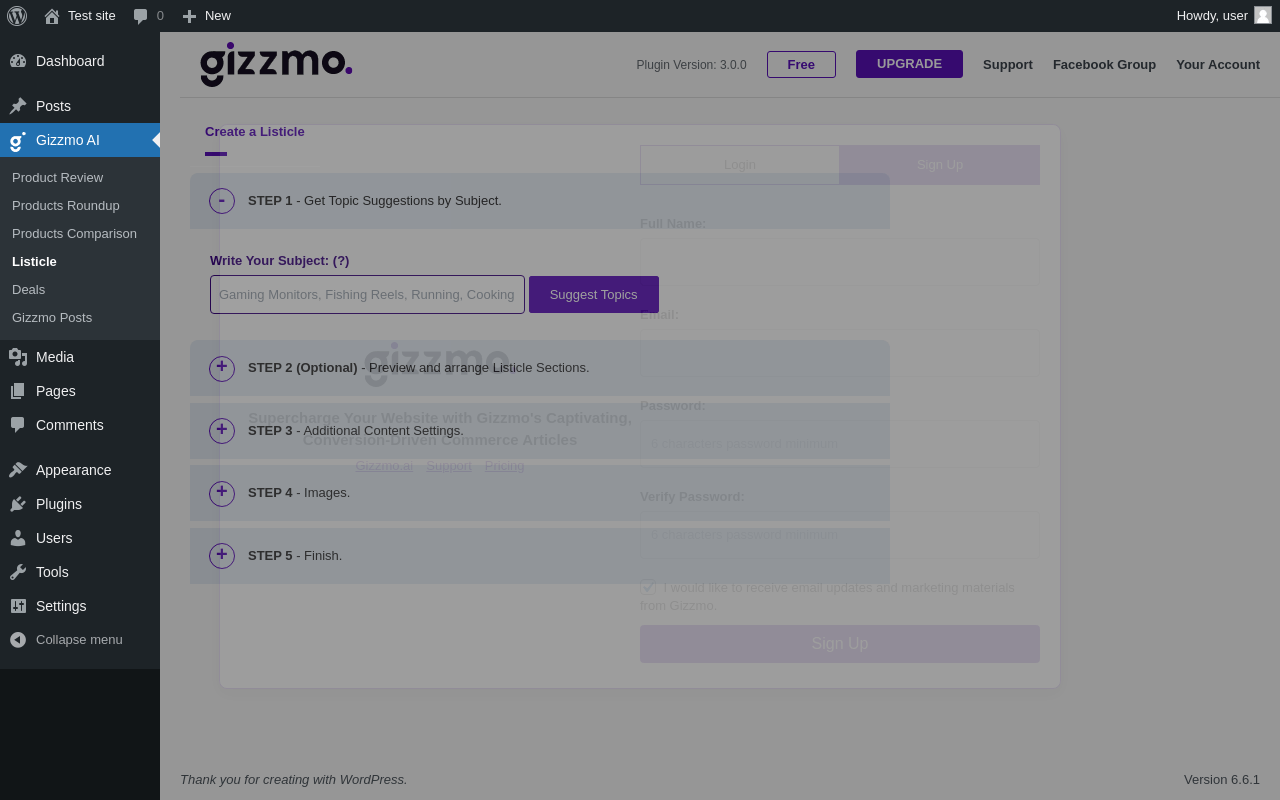Open the Support link in the header
1280x800 pixels.
[x=1008, y=65]
